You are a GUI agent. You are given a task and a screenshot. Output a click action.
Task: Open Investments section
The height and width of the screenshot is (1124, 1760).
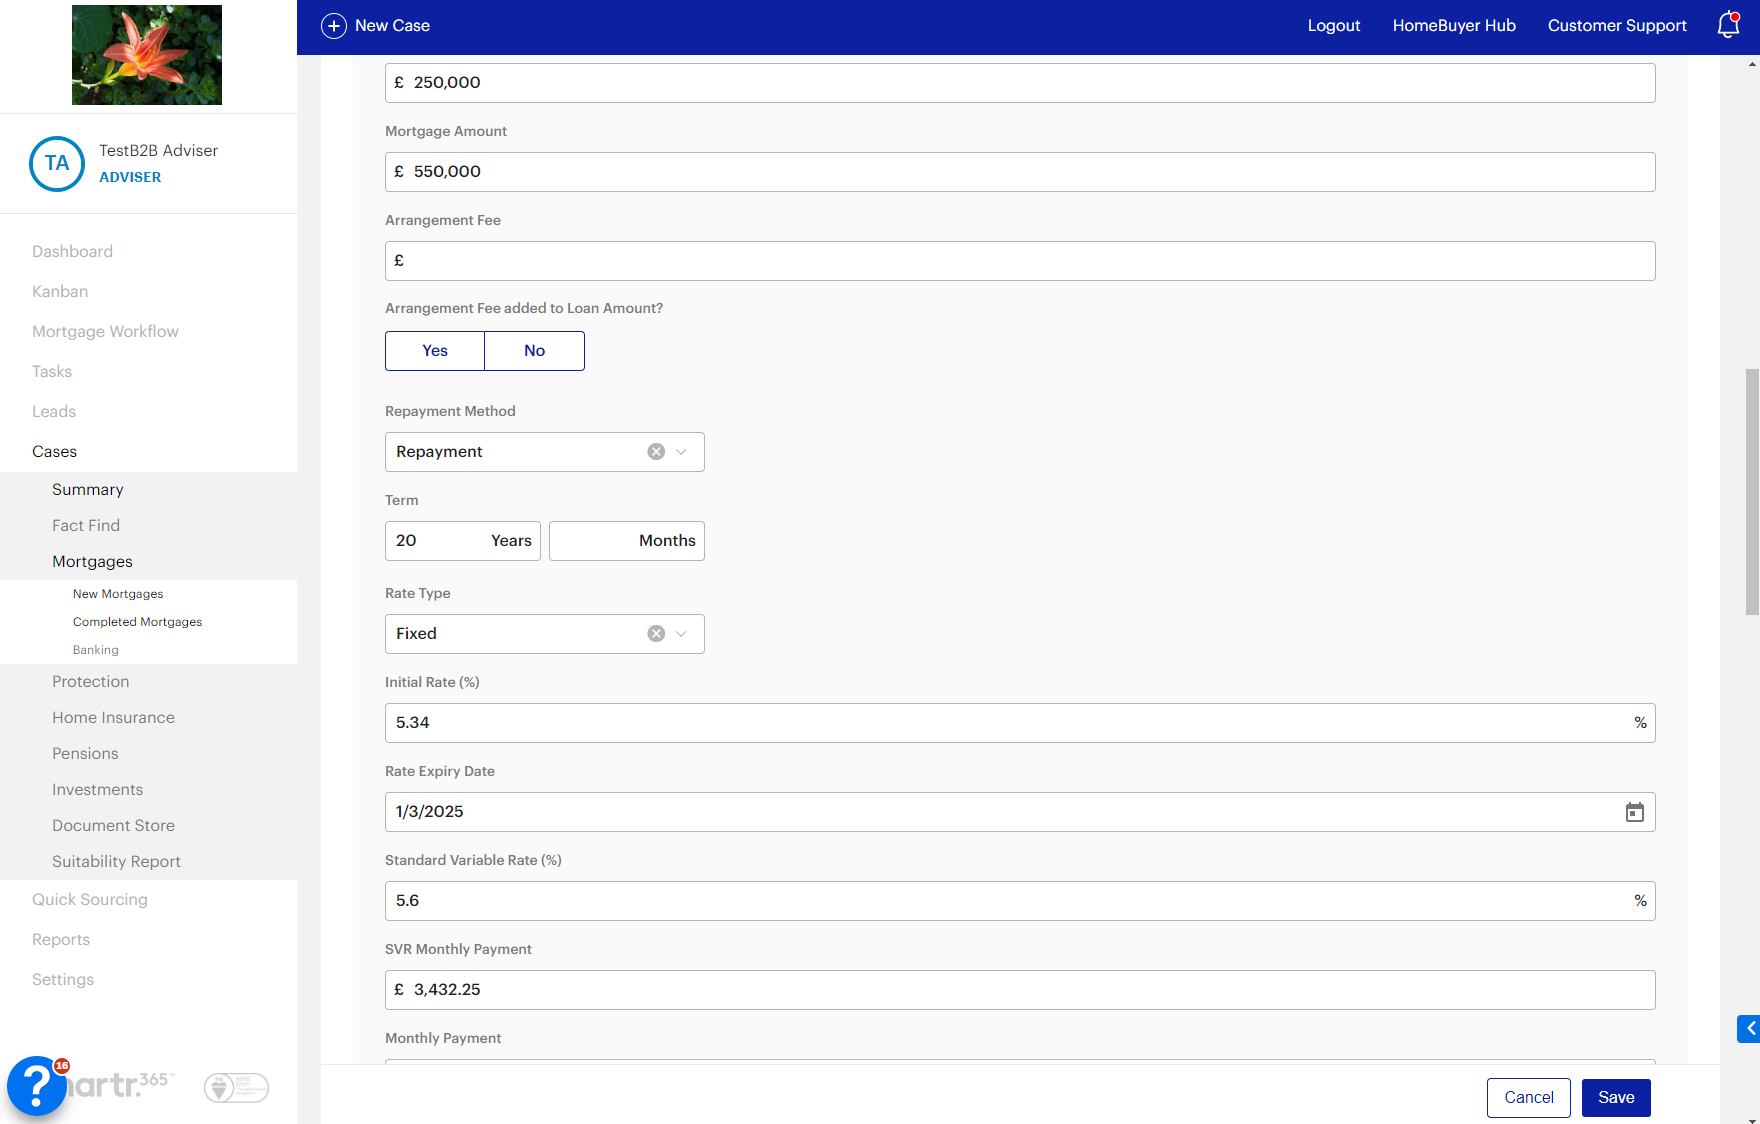tap(97, 790)
